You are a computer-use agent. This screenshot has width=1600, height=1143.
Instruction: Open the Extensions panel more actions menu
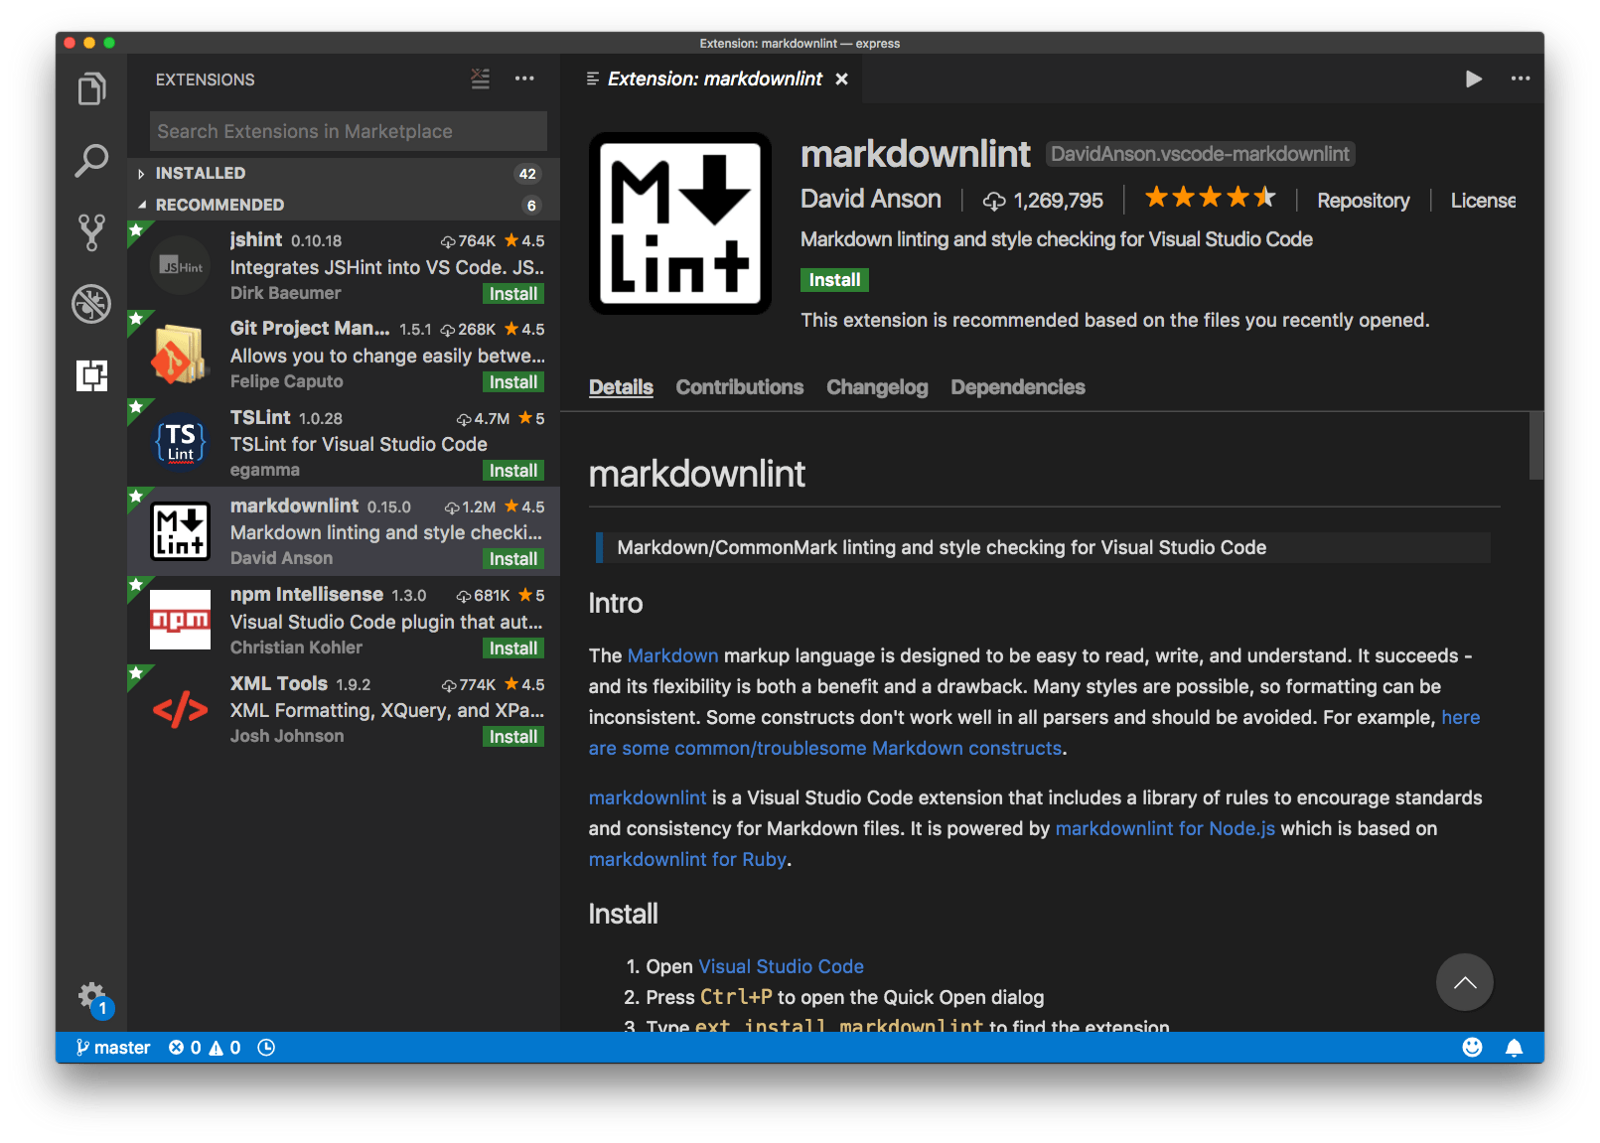point(524,79)
